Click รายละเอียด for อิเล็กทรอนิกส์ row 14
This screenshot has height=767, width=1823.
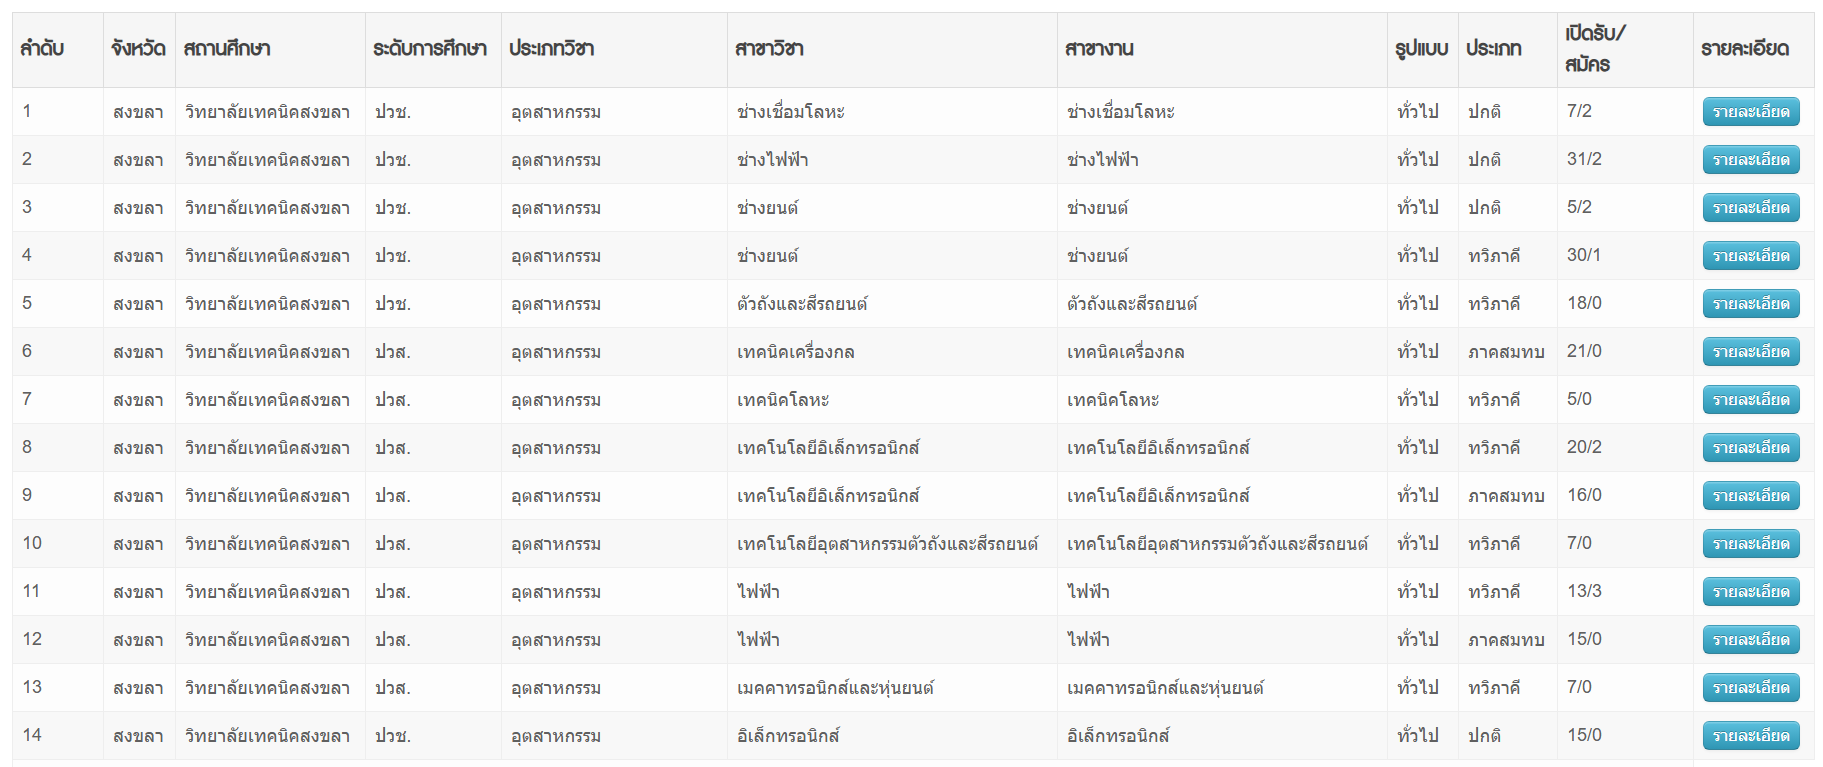[1750, 736]
